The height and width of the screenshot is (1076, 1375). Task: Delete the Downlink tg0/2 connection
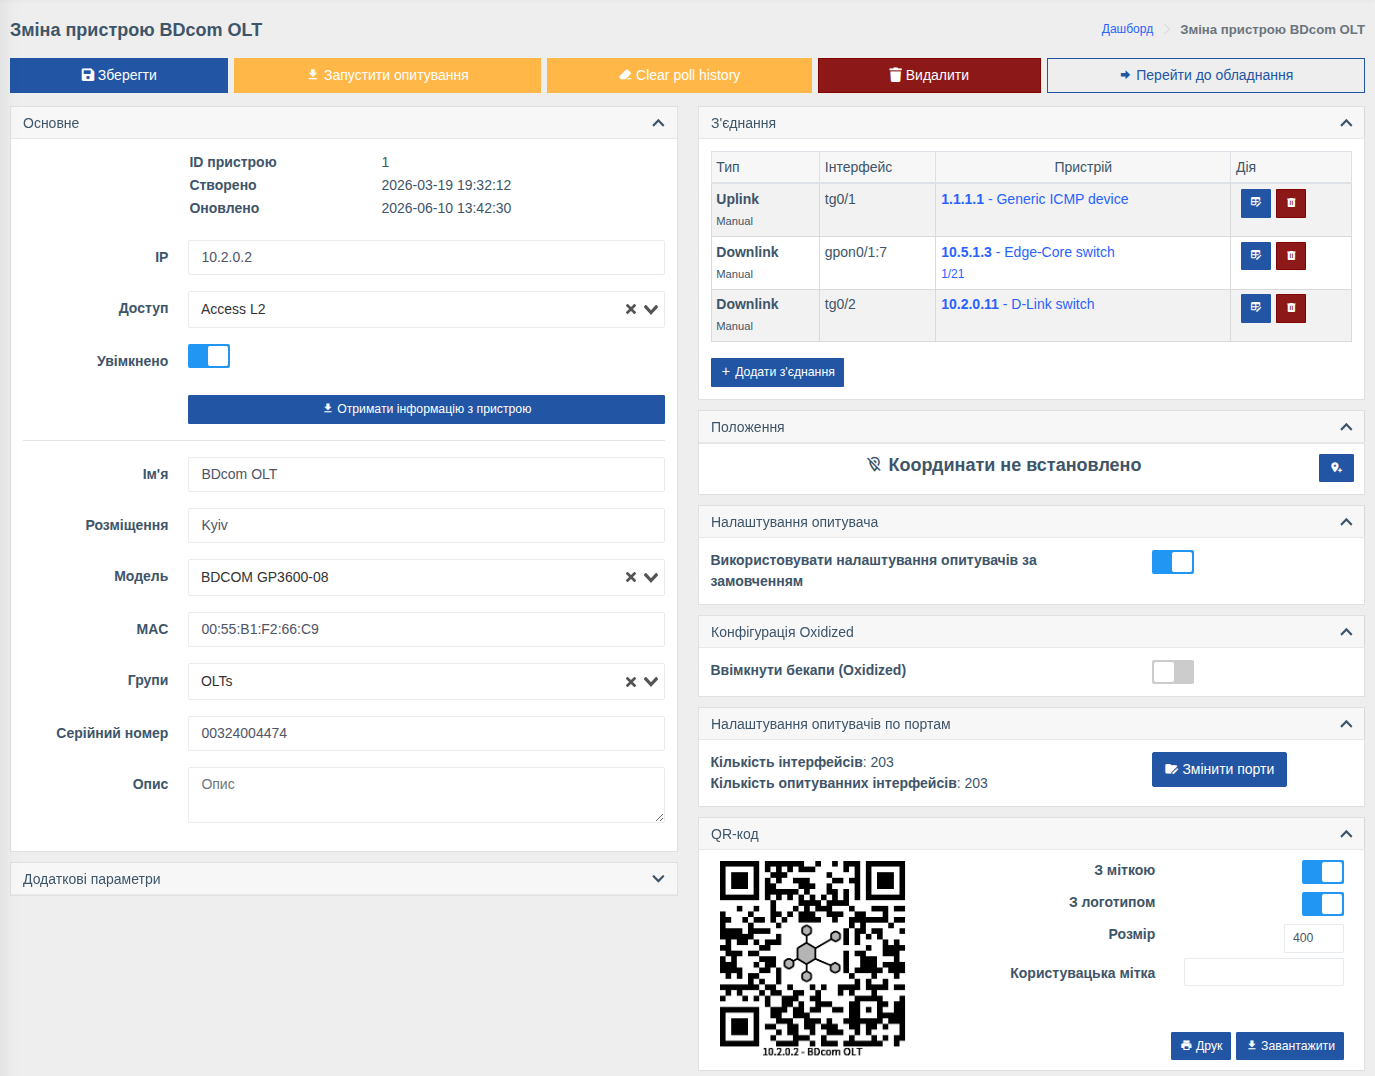pyautogui.click(x=1291, y=308)
